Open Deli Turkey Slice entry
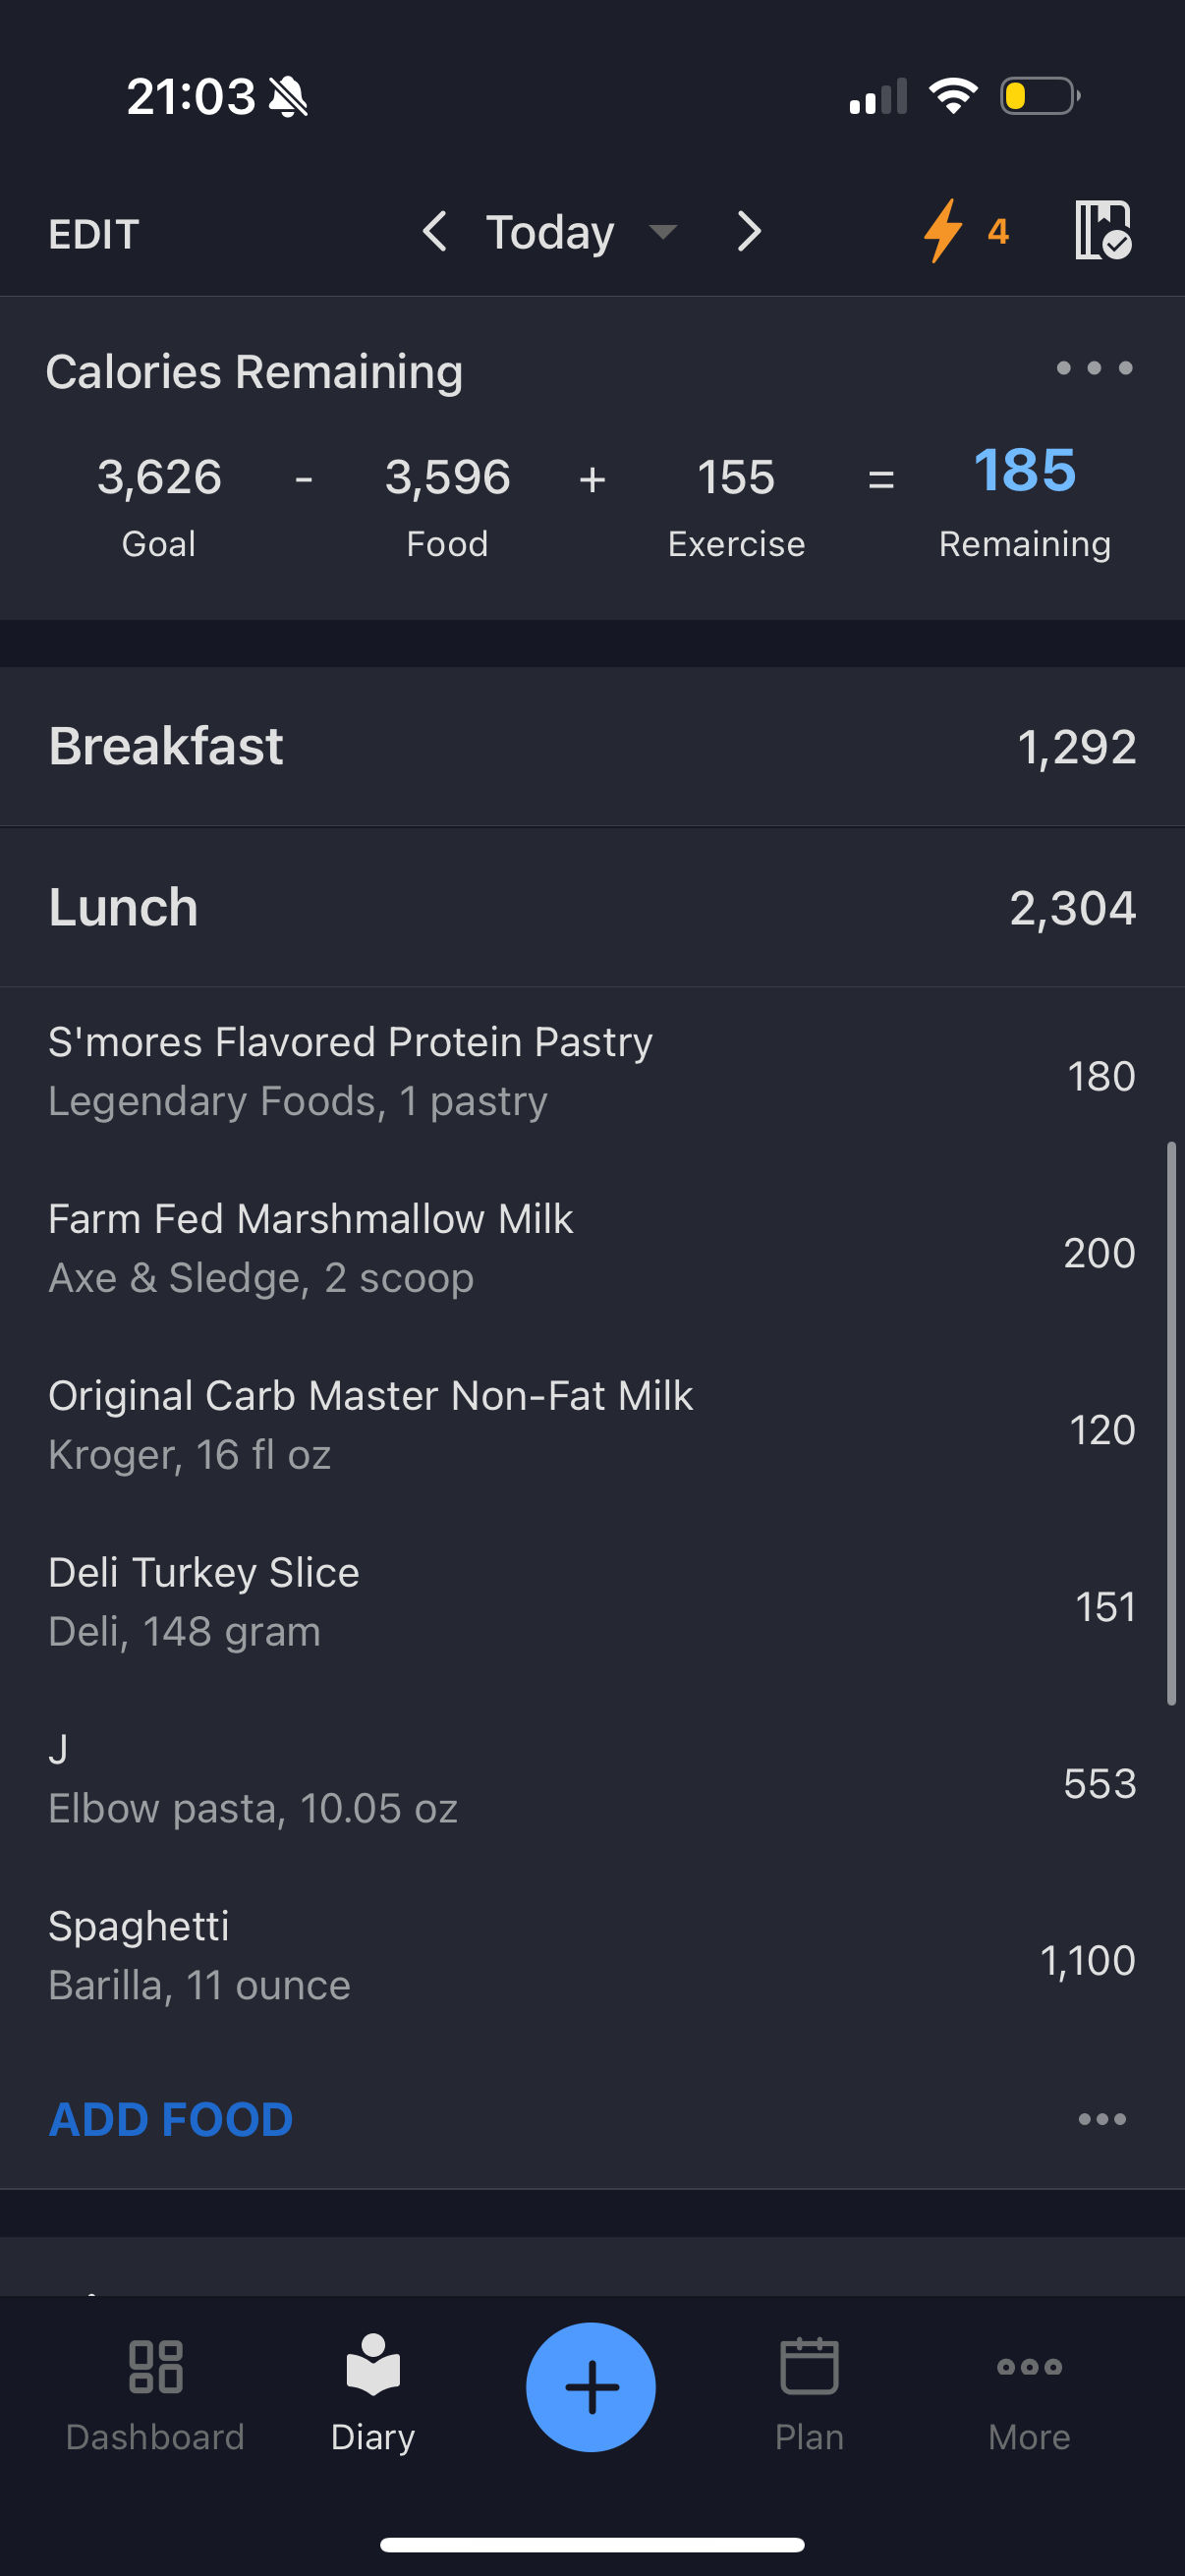Image resolution: width=1185 pixels, height=2576 pixels. click(x=592, y=1602)
